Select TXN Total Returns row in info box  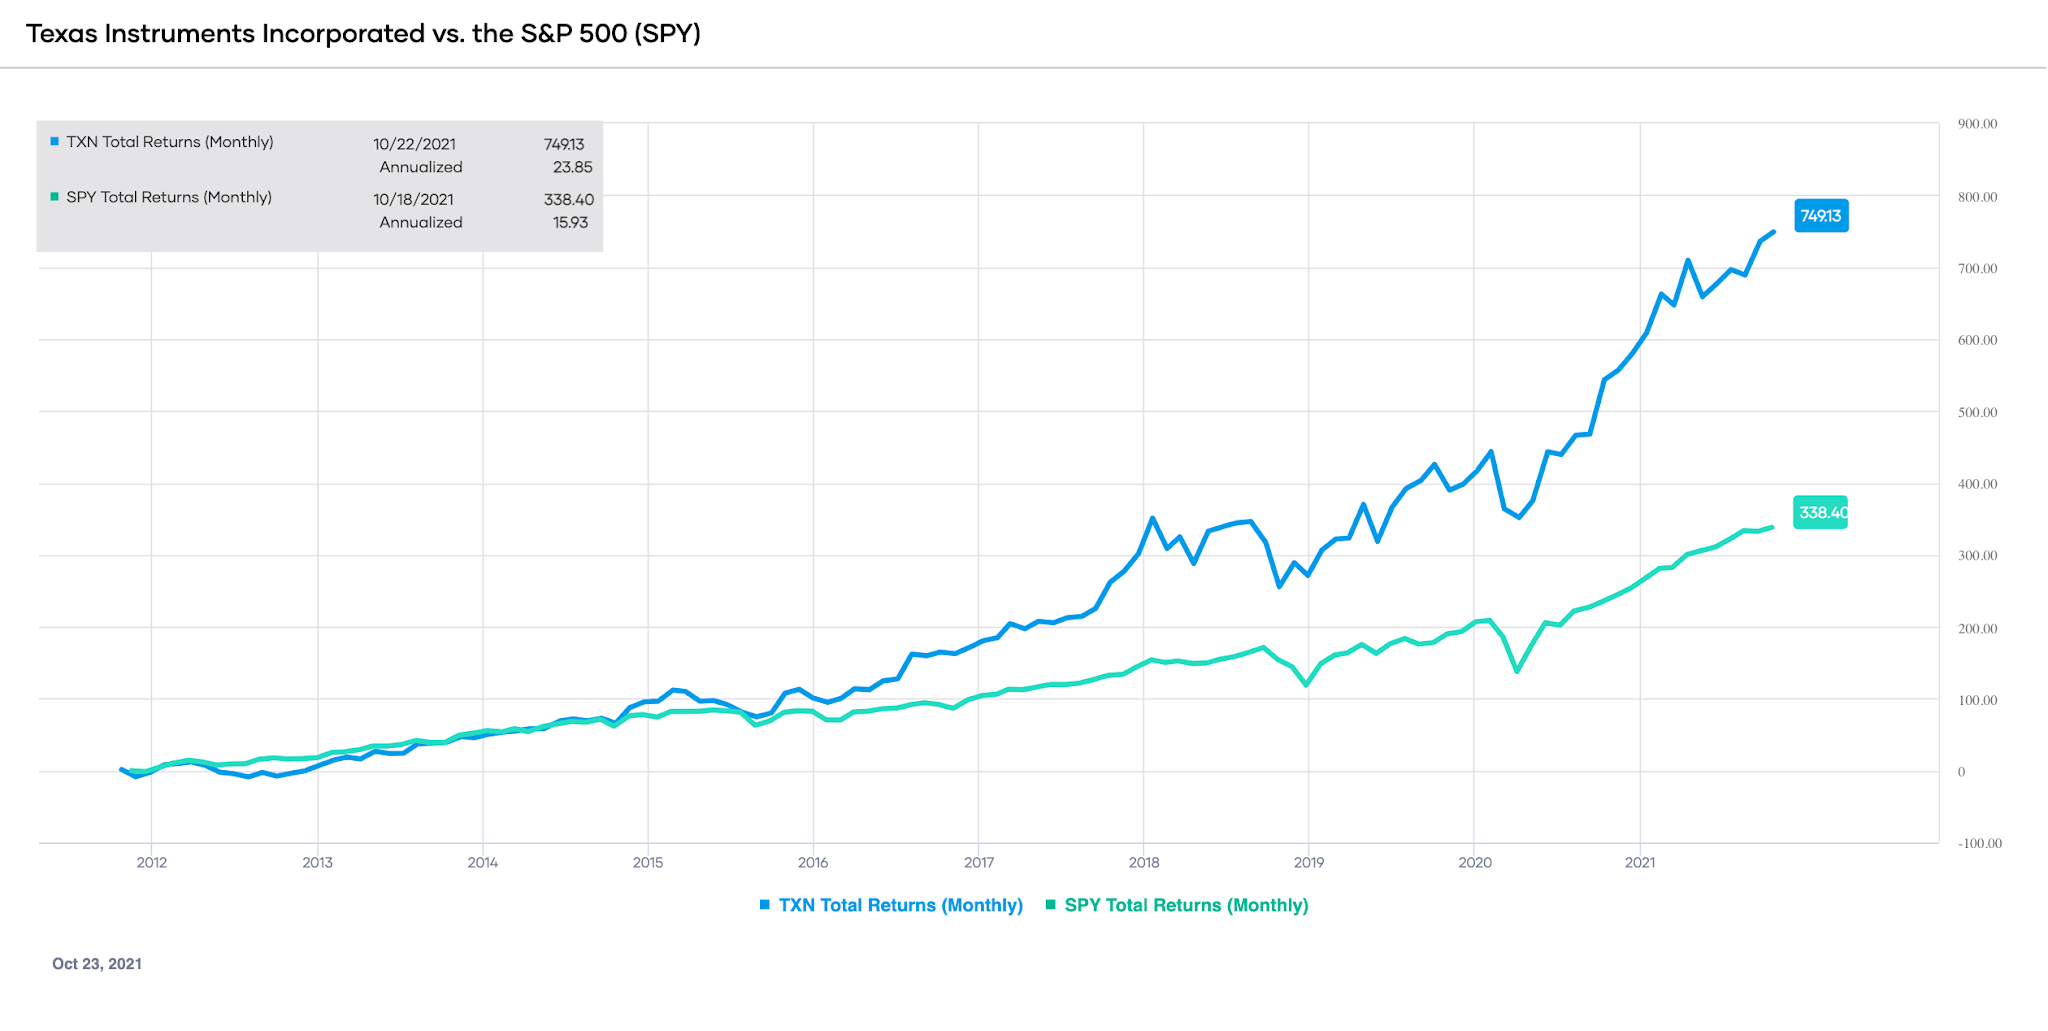320,154
